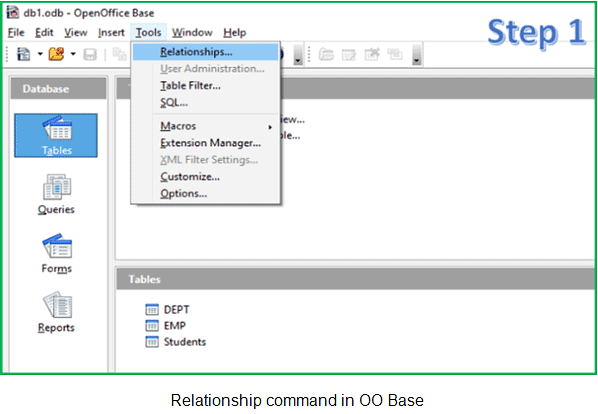Viewport: 598px width, 414px height.
Task: Open the Help menu
Action: [x=235, y=33]
